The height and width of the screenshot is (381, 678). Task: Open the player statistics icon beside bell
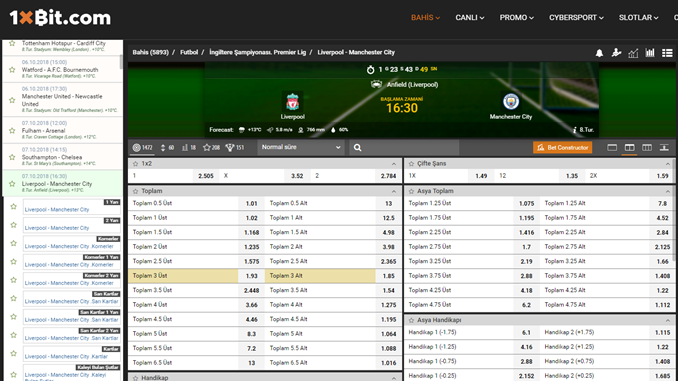[x=616, y=53]
